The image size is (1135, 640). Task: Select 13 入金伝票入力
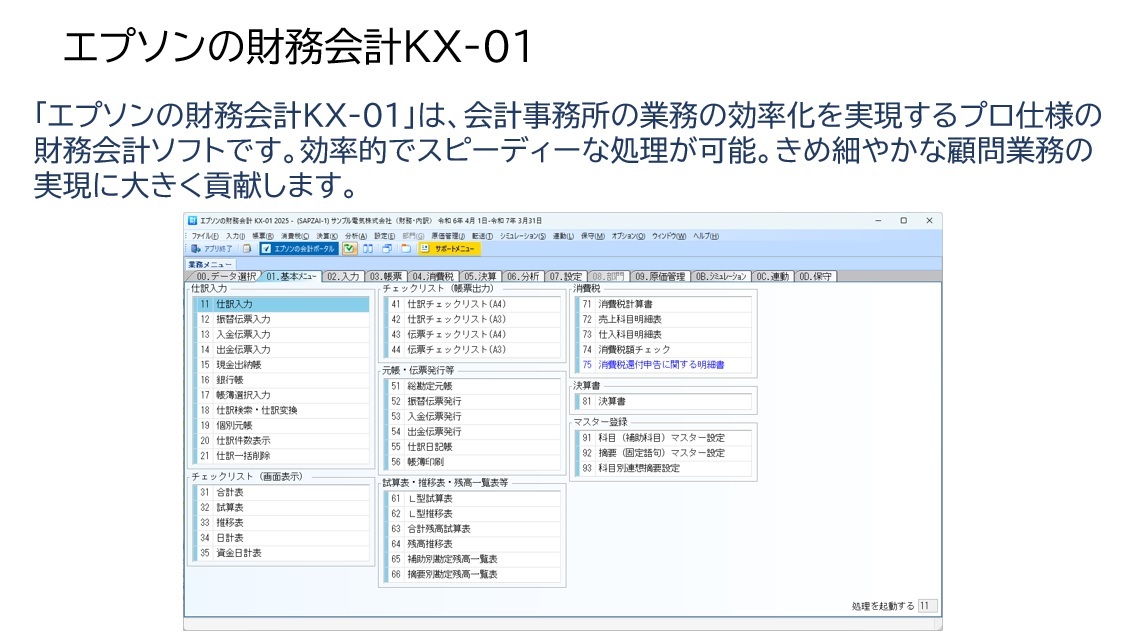[x=282, y=334]
